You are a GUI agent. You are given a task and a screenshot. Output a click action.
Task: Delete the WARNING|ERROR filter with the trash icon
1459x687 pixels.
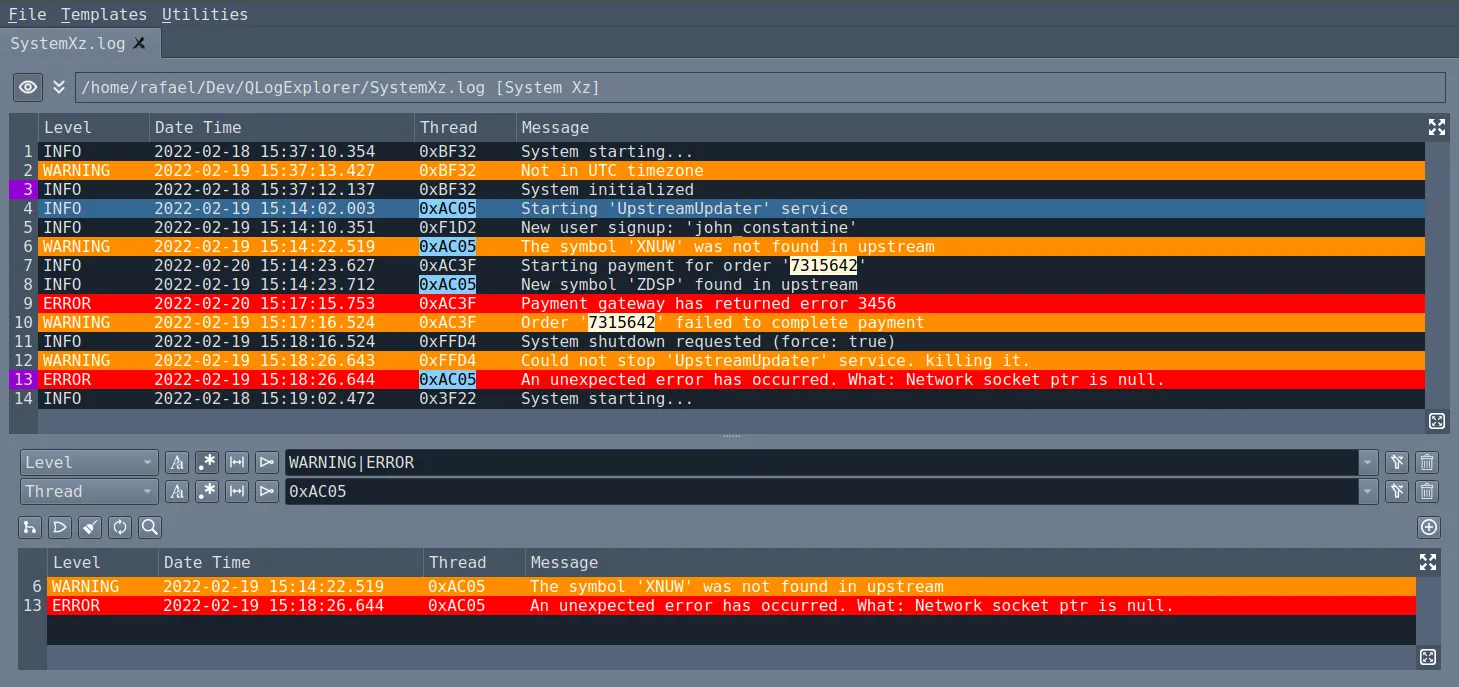tap(1428, 462)
